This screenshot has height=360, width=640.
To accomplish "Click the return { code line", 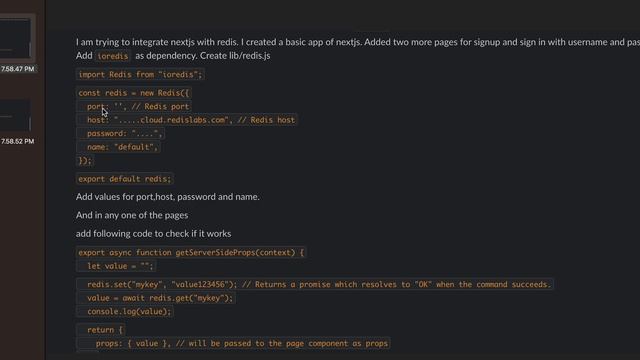I will pyautogui.click(x=100, y=330).
